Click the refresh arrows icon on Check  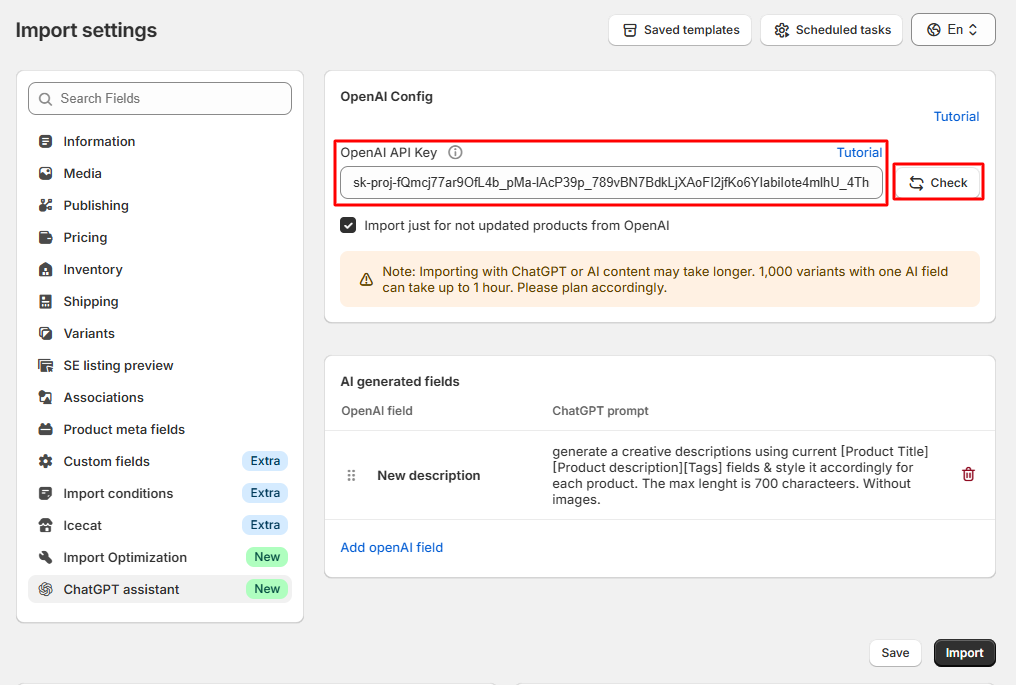[x=916, y=183]
